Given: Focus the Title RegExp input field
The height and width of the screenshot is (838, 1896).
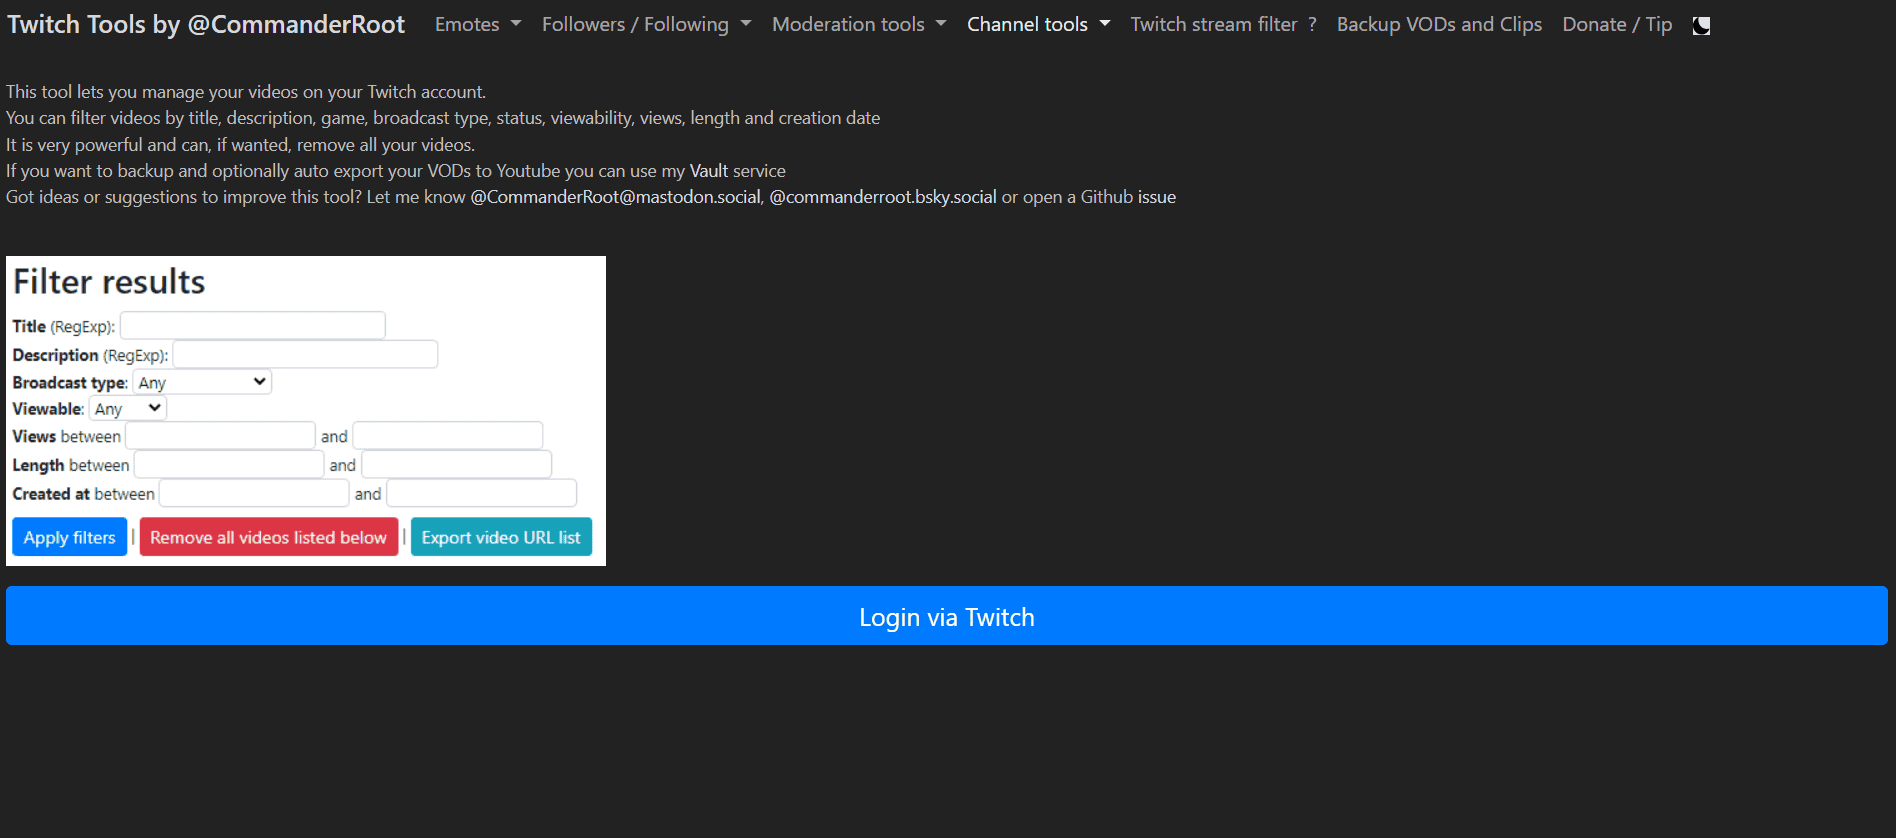Looking at the screenshot, I should 252,326.
